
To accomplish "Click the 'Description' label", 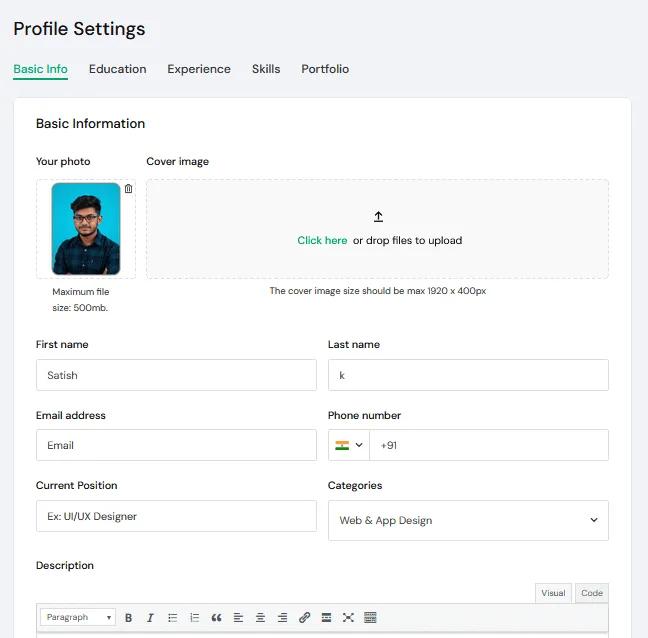I will click(x=65, y=565).
